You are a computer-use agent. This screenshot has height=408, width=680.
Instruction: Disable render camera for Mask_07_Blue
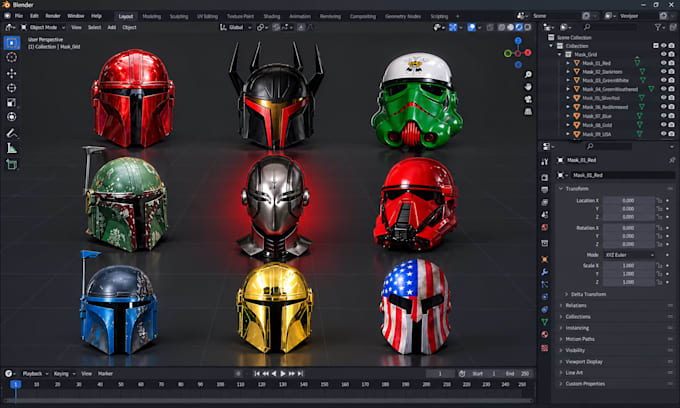click(671, 116)
